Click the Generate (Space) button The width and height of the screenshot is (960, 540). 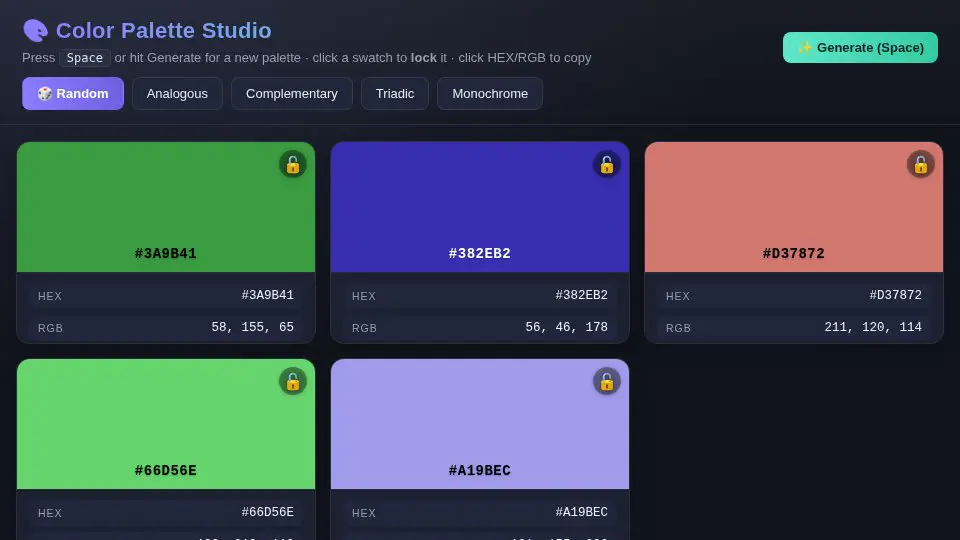tap(860, 47)
